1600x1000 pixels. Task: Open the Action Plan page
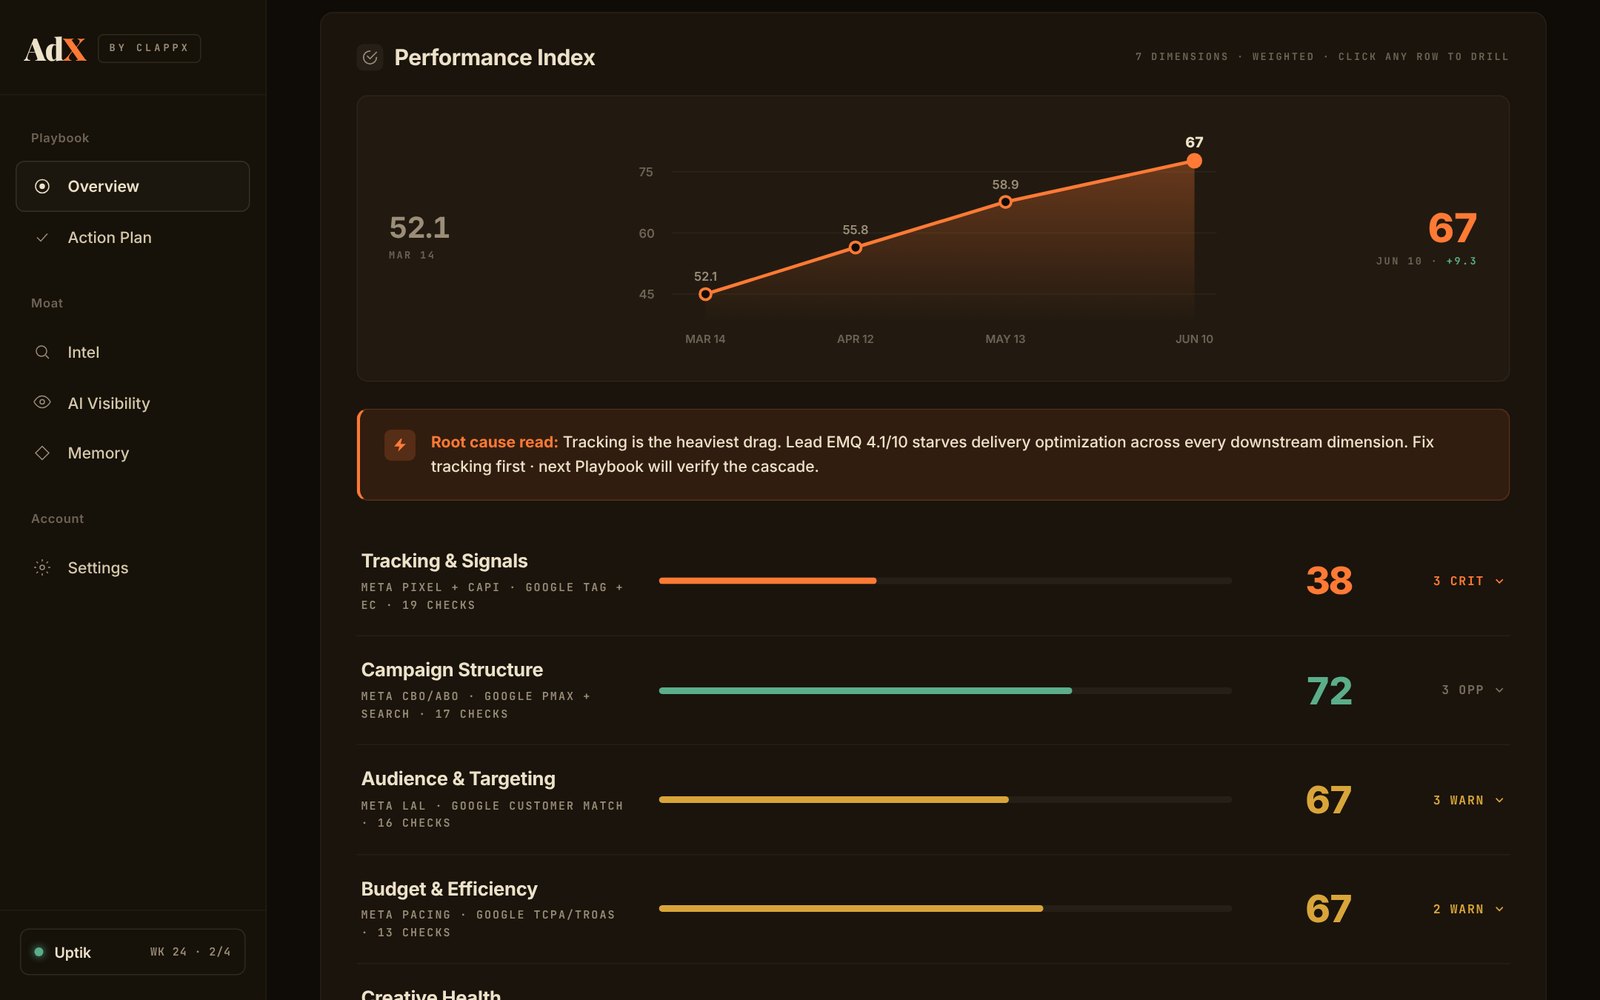pyautogui.click(x=132, y=237)
